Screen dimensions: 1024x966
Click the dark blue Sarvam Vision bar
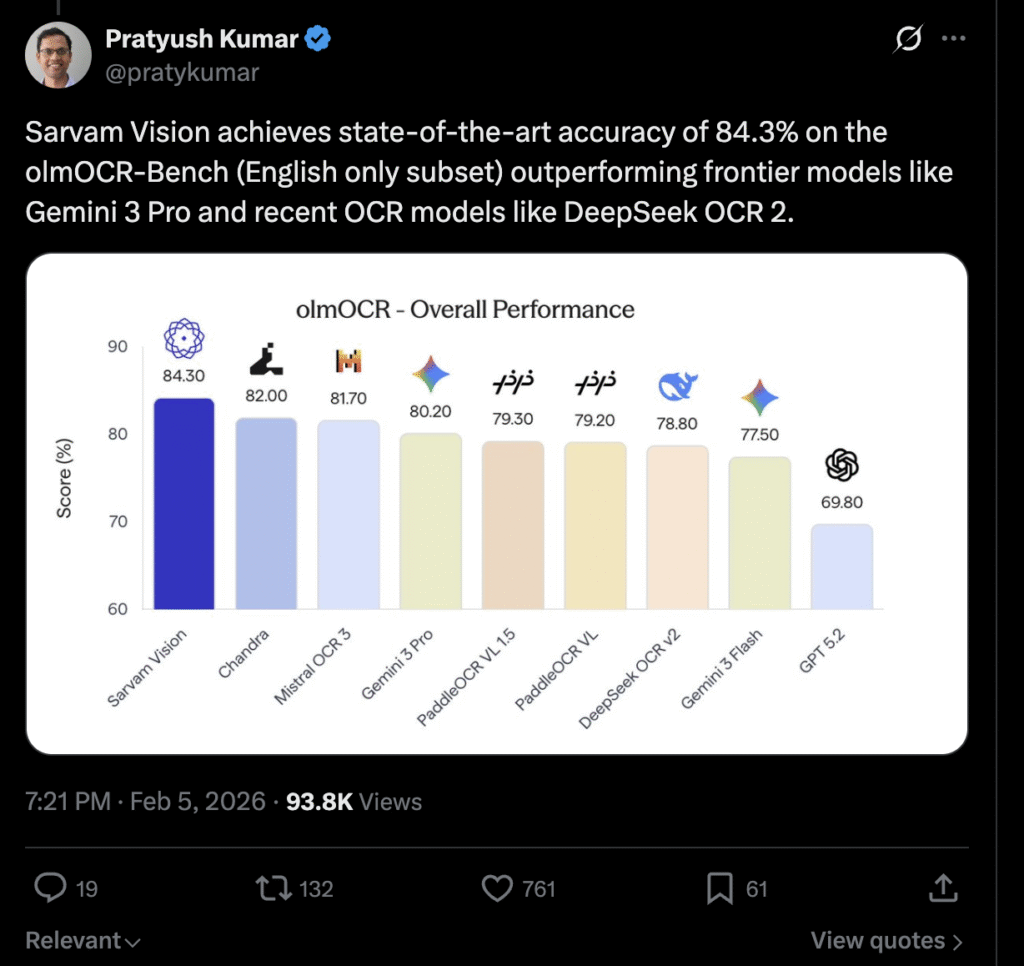(x=183, y=504)
